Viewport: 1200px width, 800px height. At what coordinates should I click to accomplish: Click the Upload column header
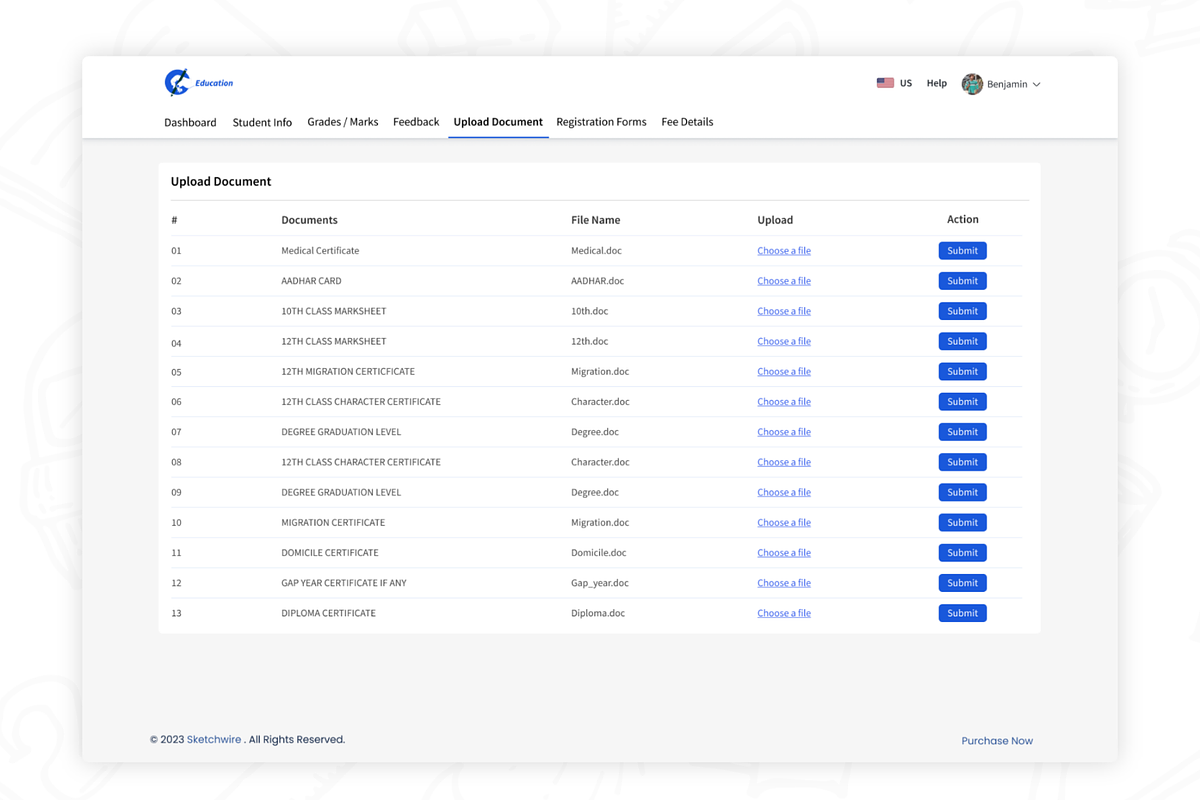775,220
